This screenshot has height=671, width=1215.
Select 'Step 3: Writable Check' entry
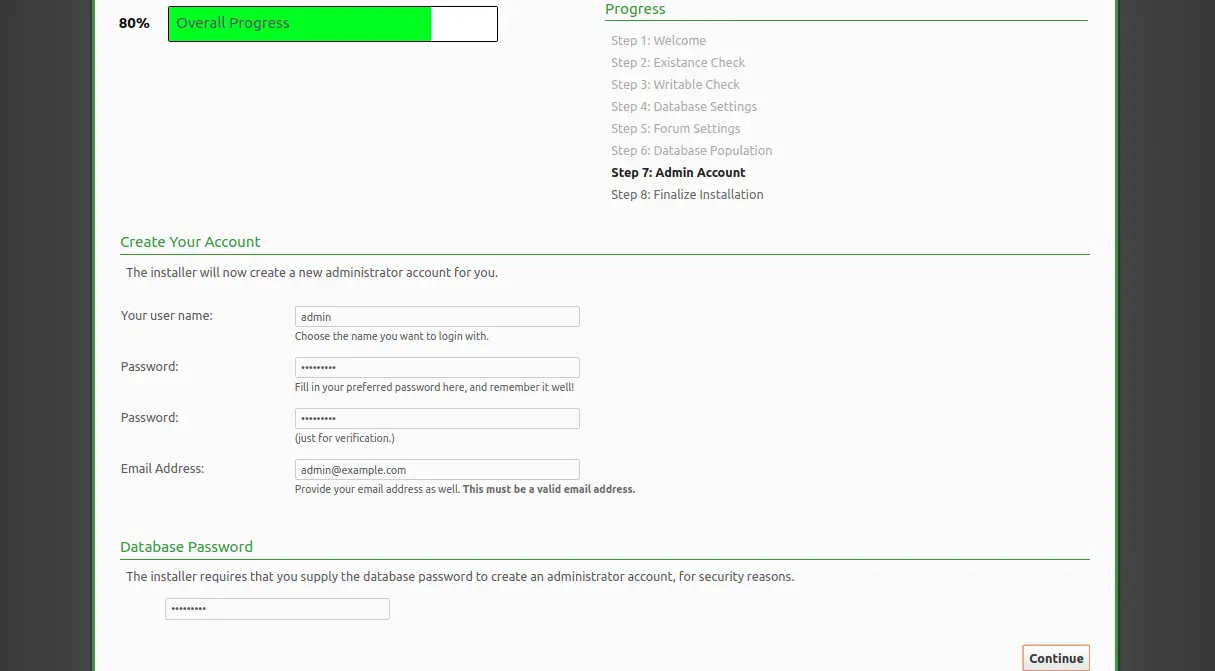[675, 85]
